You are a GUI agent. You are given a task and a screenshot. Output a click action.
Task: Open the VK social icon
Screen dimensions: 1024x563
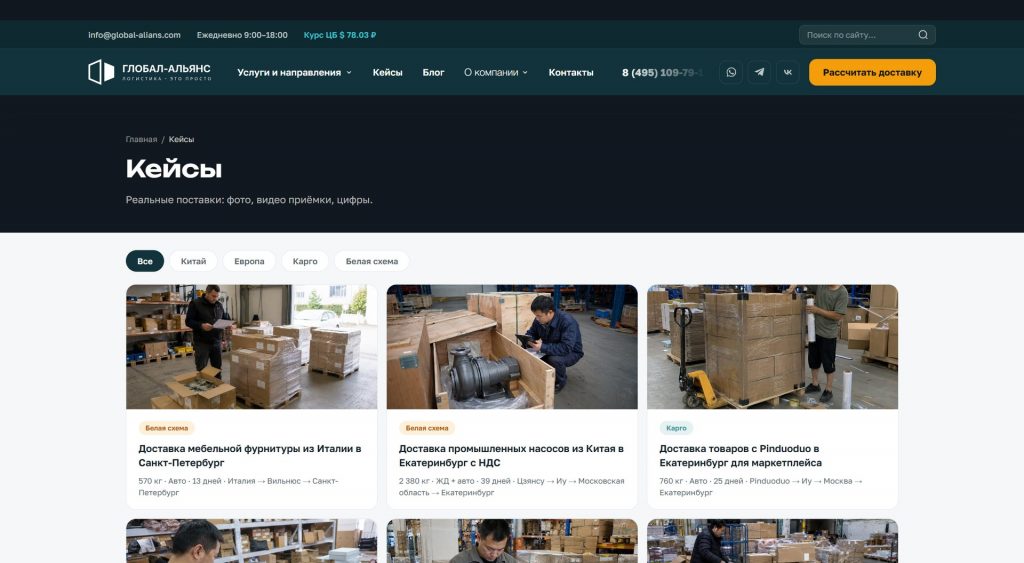(x=788, y=72)
